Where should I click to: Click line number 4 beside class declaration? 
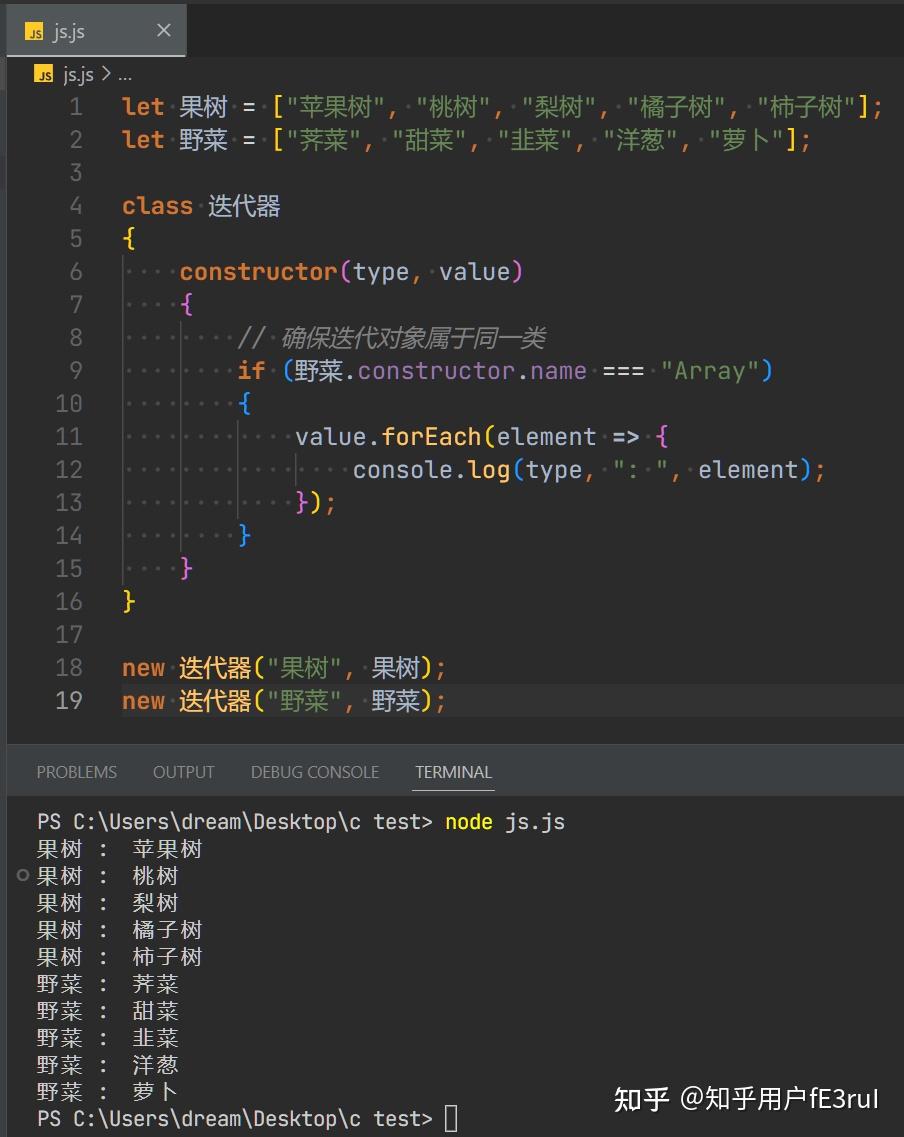pyautogui.click(x=76, y=206)
